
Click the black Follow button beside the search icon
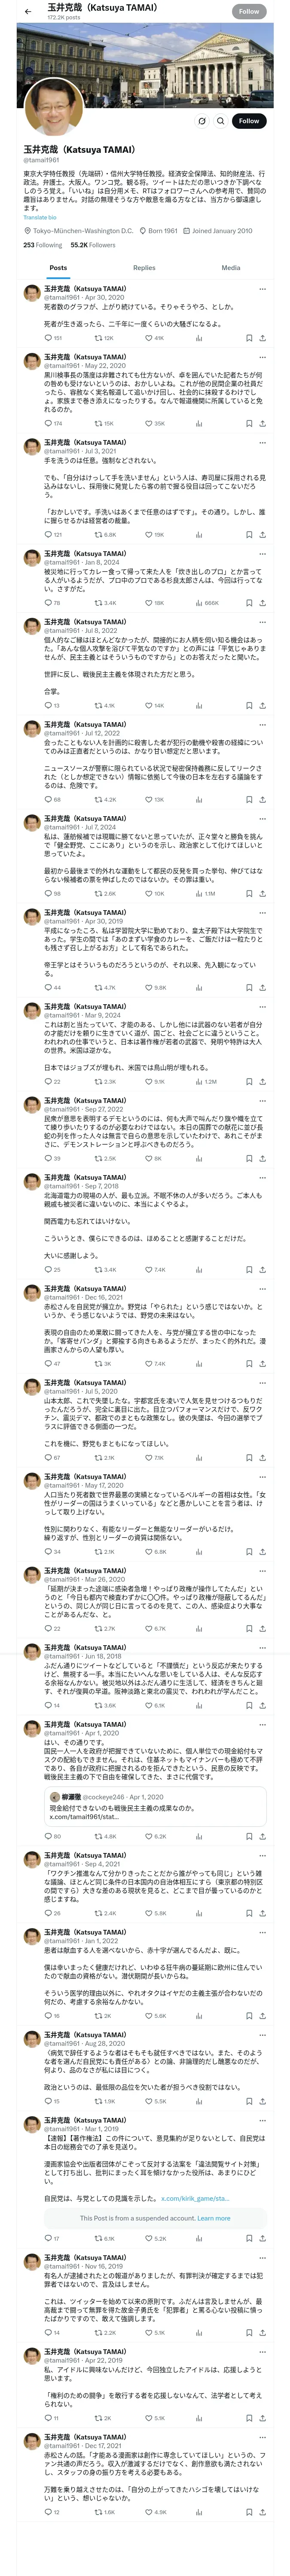pyautogui.click(x=249, y=121)
